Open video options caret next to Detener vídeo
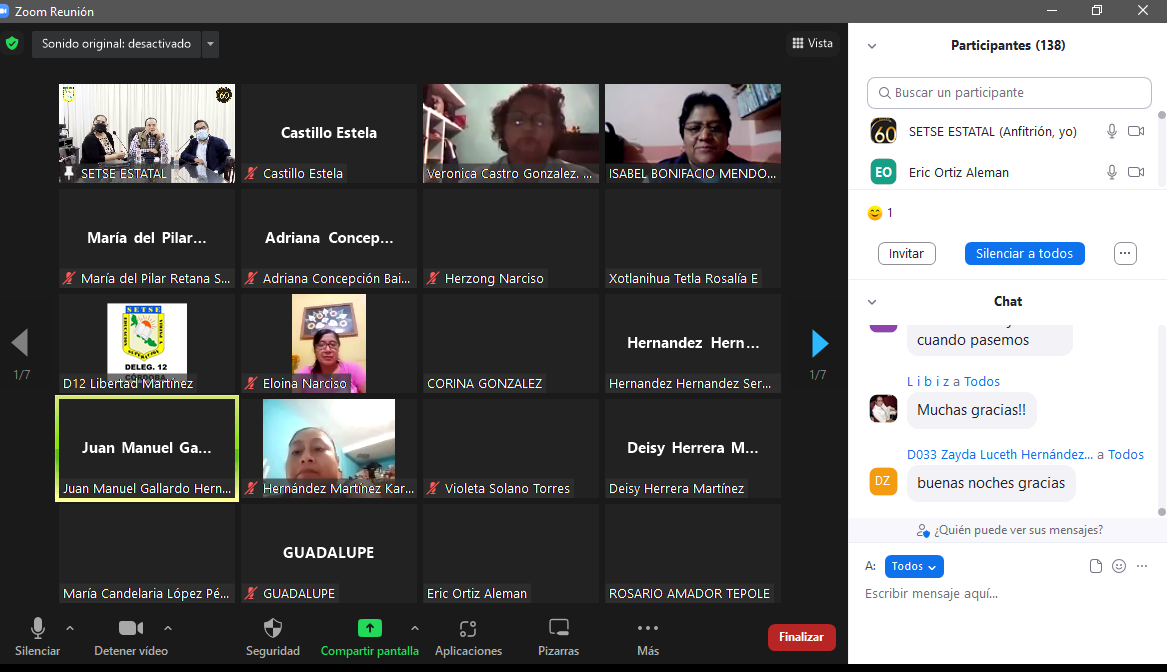The height and width of the screenshot is (672, 1167). pos(168,628)
